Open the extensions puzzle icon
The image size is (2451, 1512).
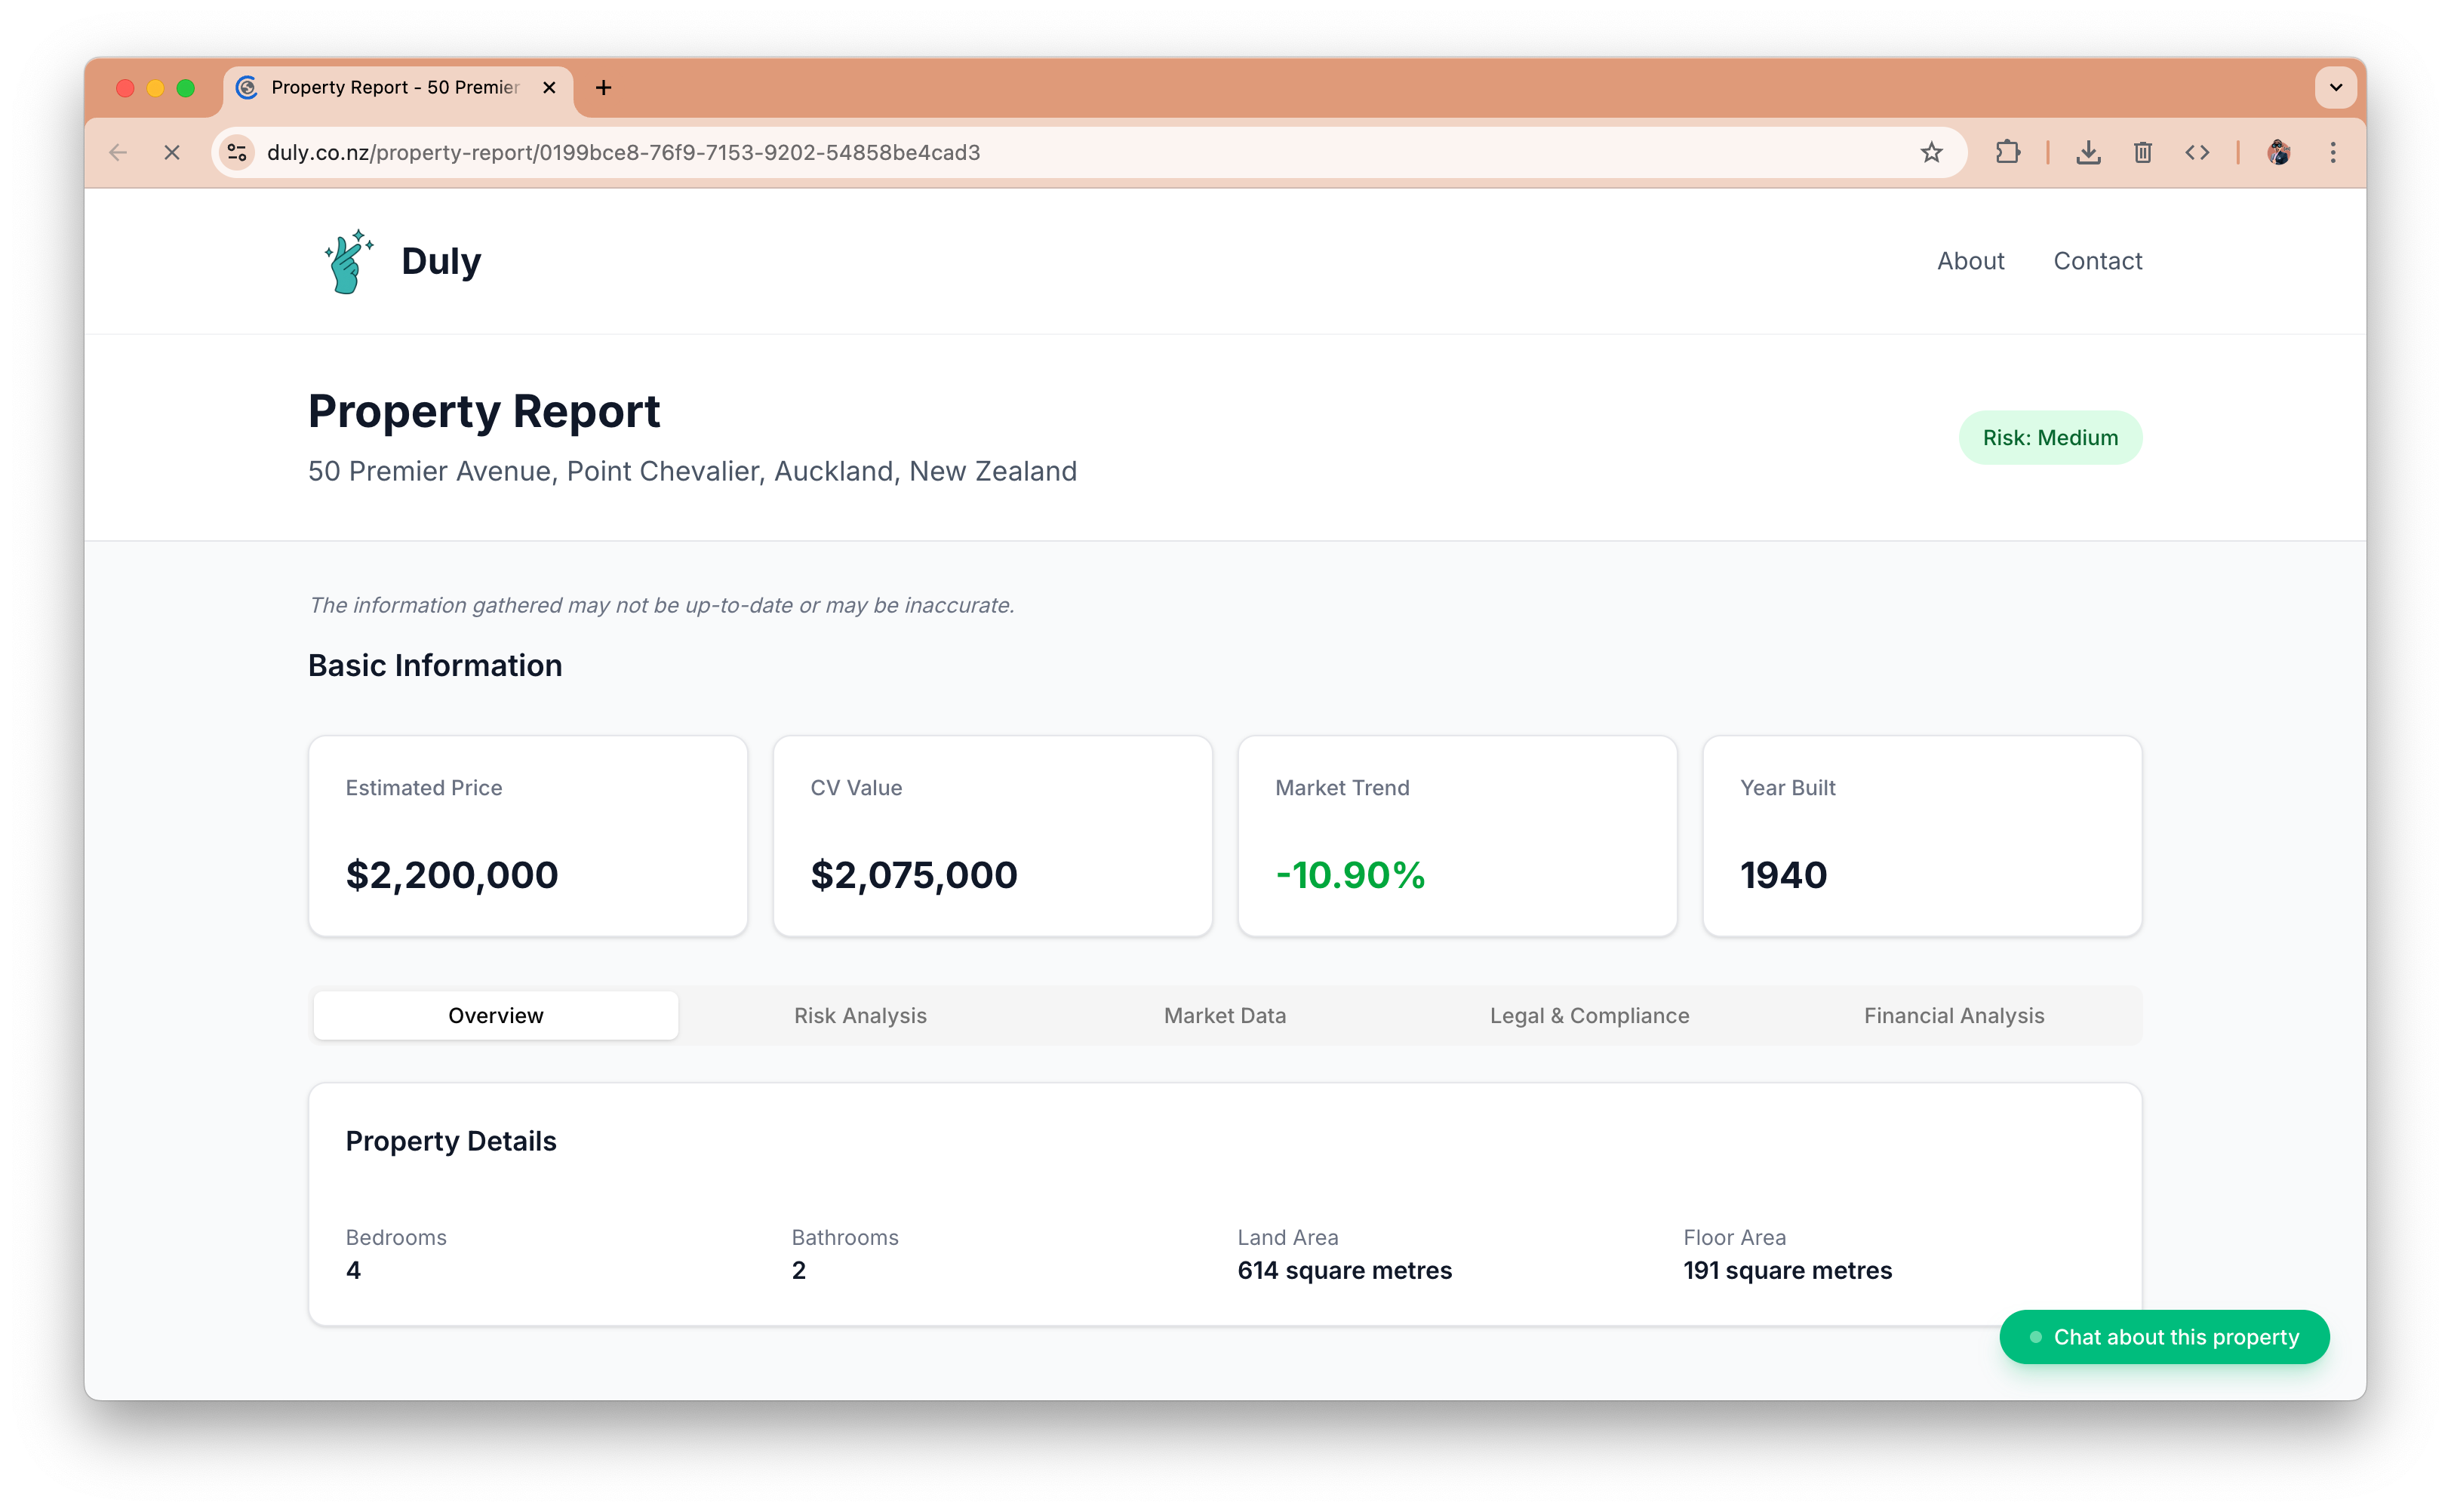pos(2007,152)
